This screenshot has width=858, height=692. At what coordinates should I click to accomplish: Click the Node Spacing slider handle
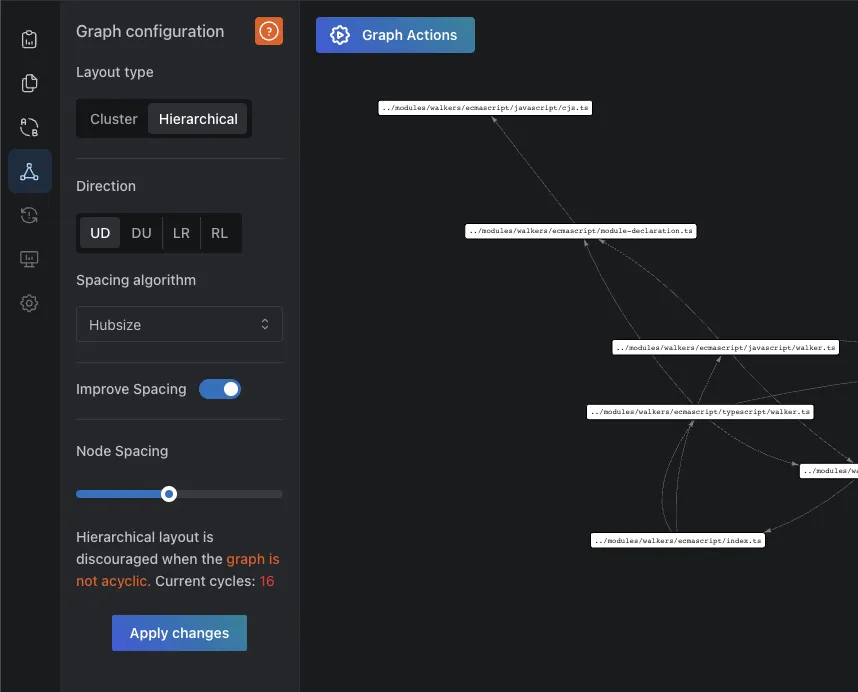coord(169,494)
